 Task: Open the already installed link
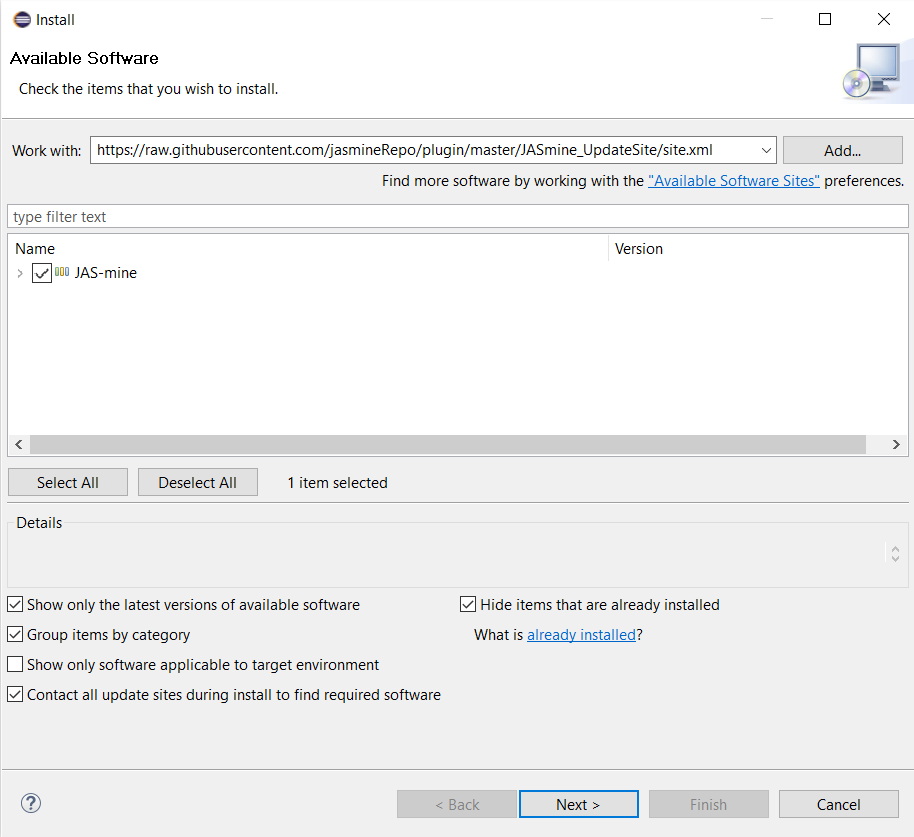click(x=581, y=635)
